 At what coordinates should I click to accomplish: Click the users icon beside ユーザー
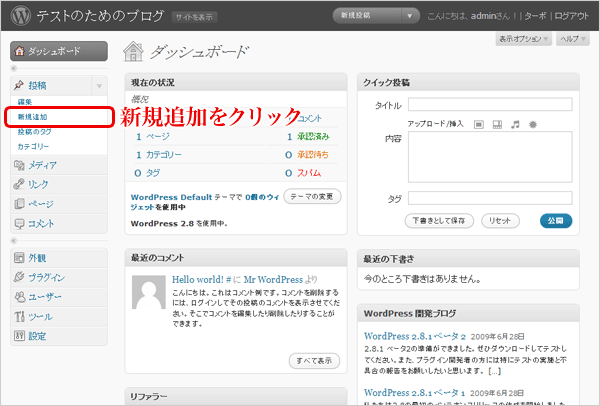click(20, 297)
